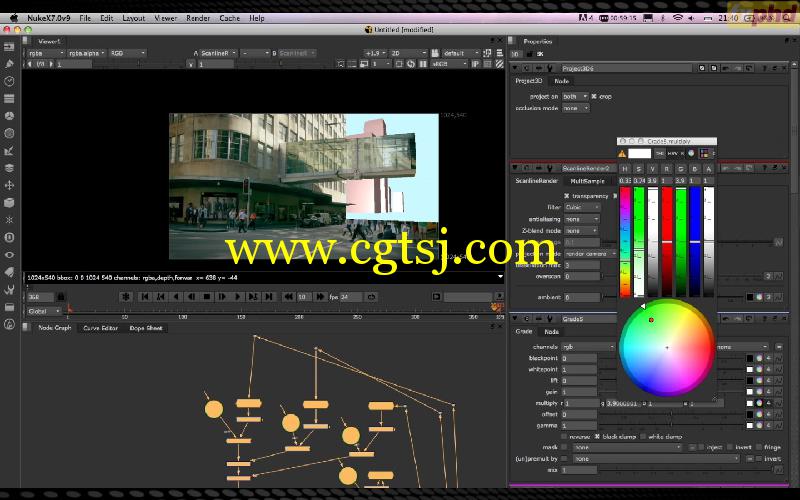Click the wrench icon on Project3D6 panel
The height and width of the screenshot is (500, 800).
coord(550,68)
